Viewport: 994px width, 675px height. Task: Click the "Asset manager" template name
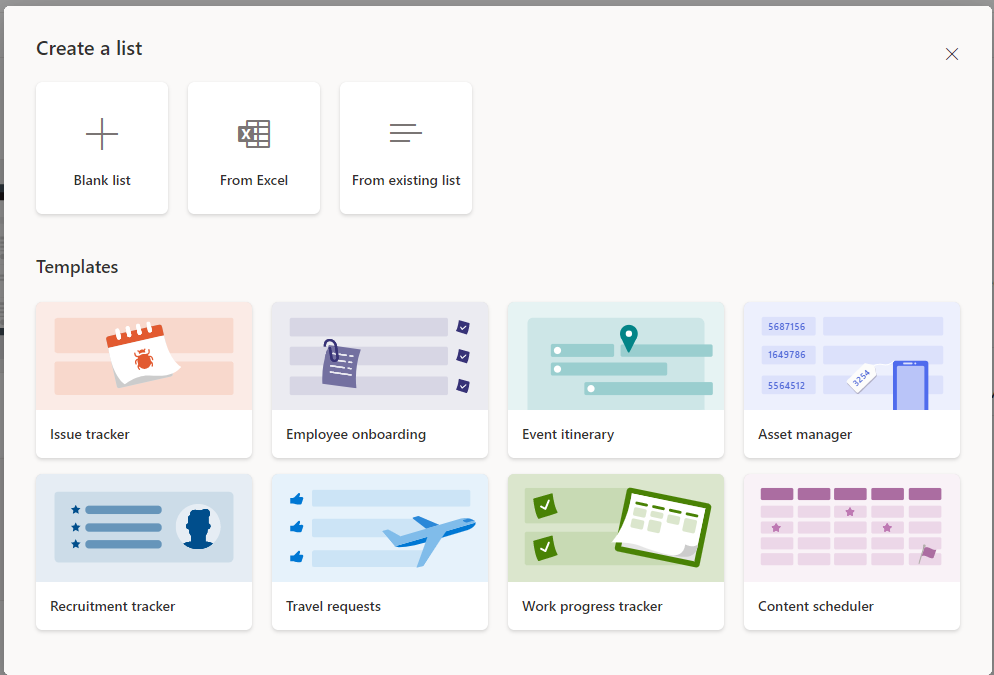pos(805,435)
